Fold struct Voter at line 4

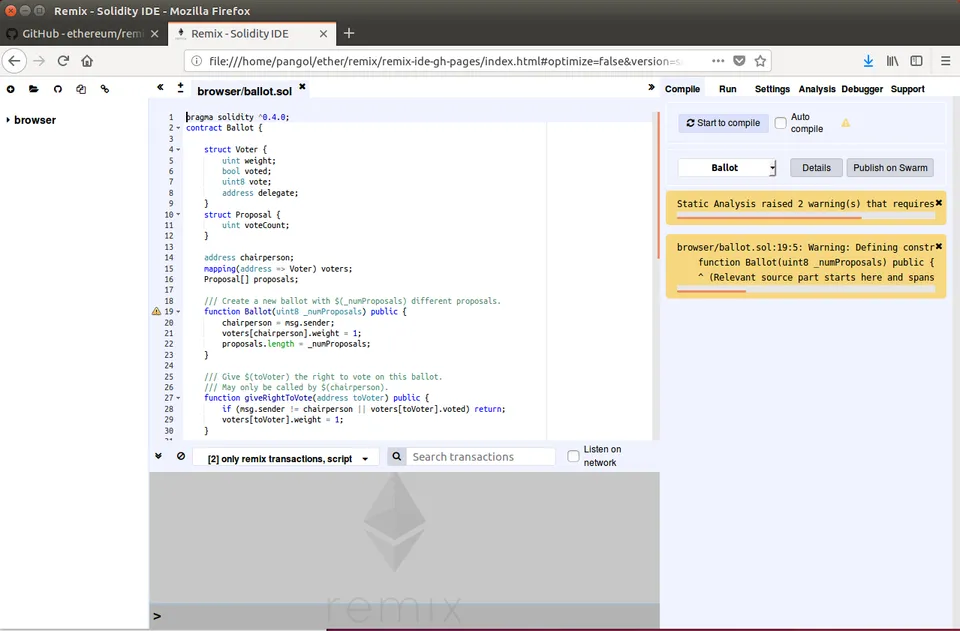[178, 149]
